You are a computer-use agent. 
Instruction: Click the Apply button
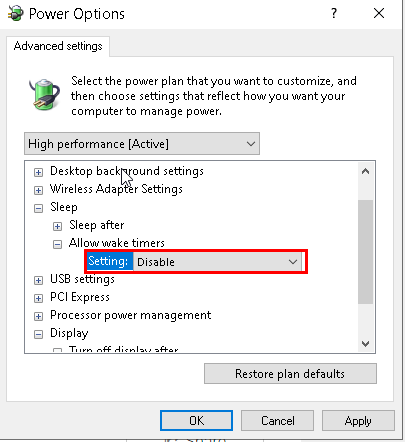click(358, 421)
